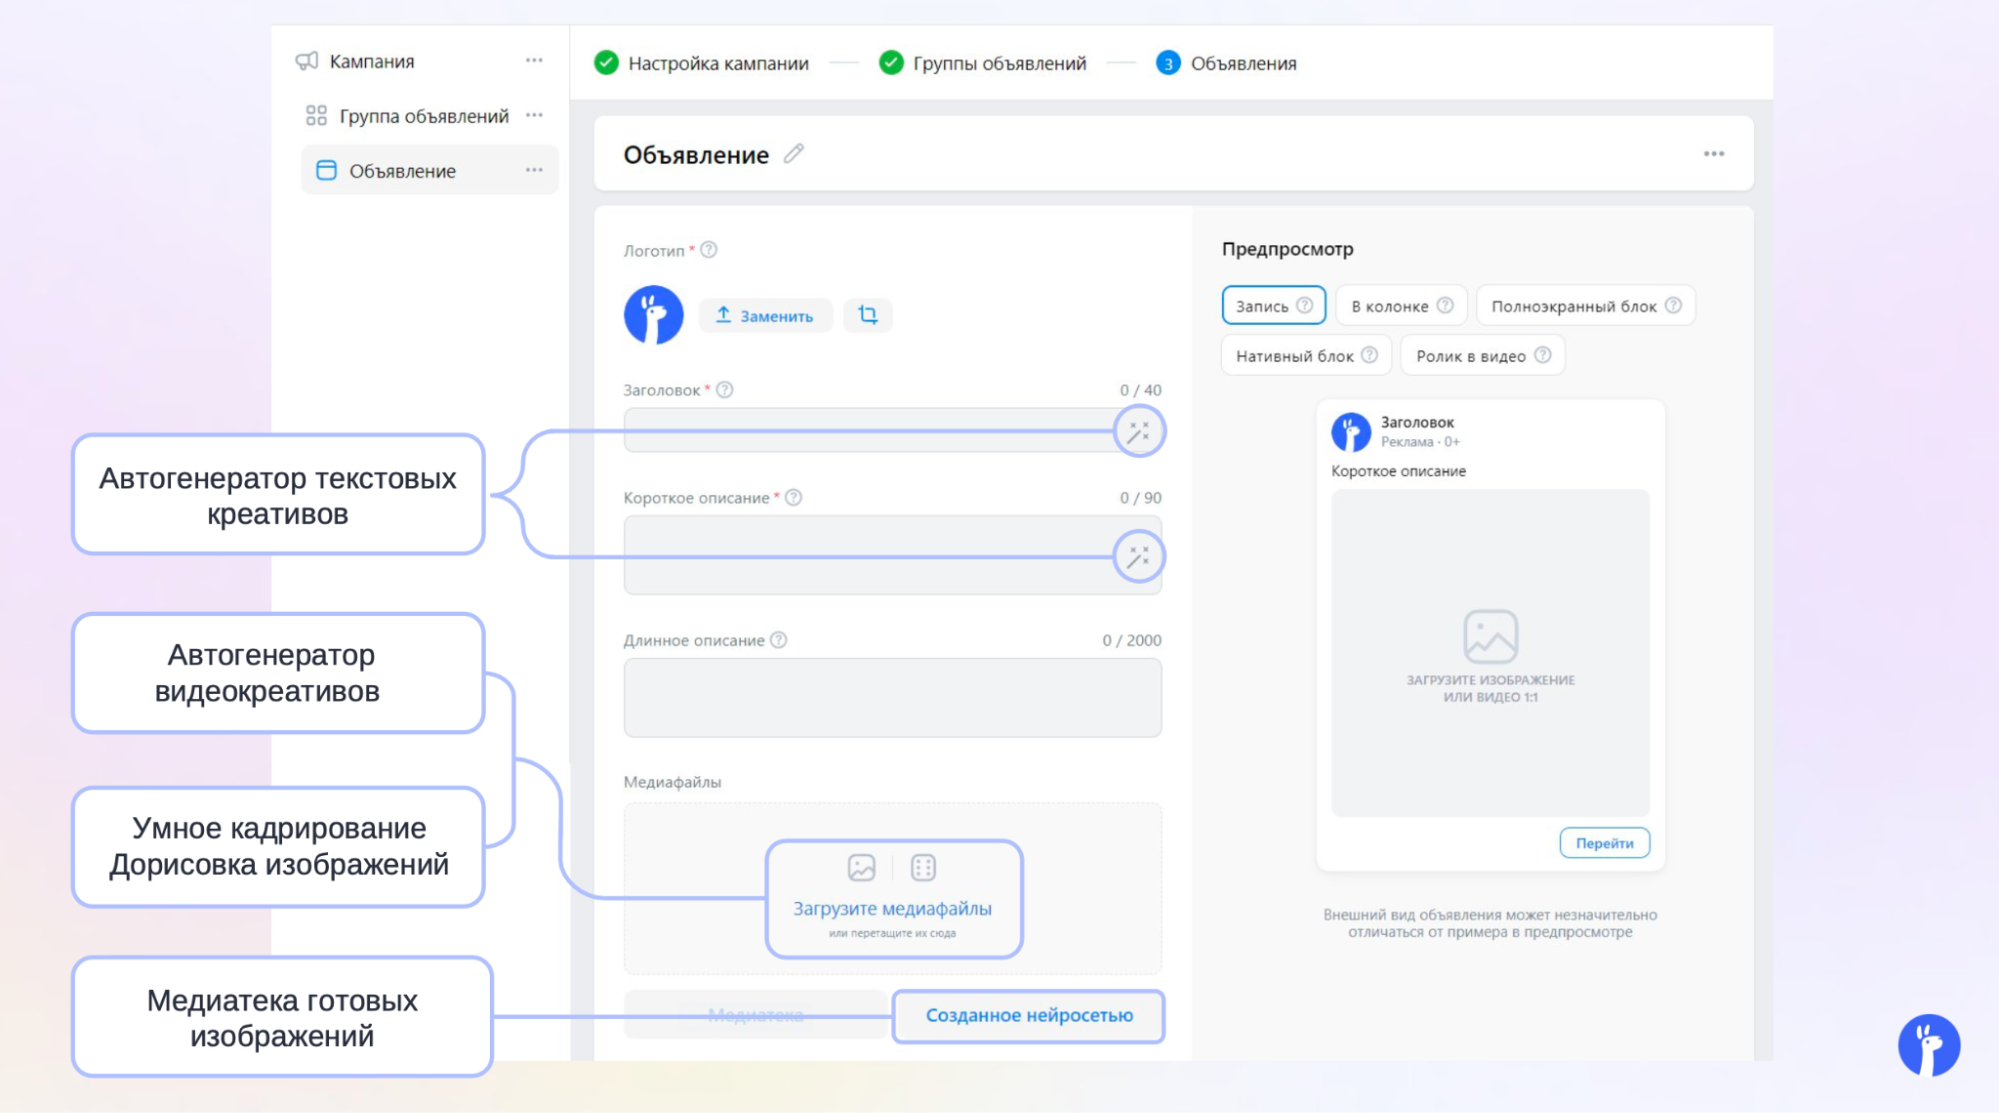Image resolution: width=1999 pixels, height=1113 pixels.
Task: Generate Заголовок text with magic wand
Action: (x=1139, y=432)
